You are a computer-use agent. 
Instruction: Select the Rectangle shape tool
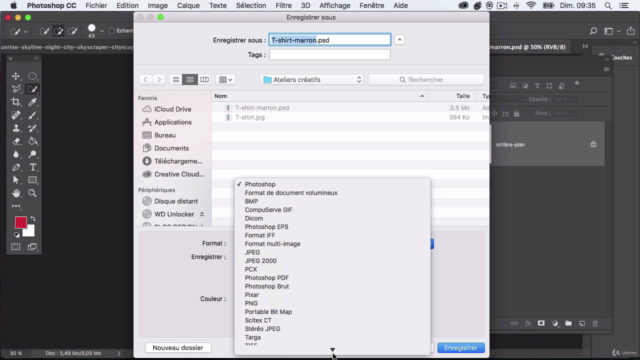32,180
